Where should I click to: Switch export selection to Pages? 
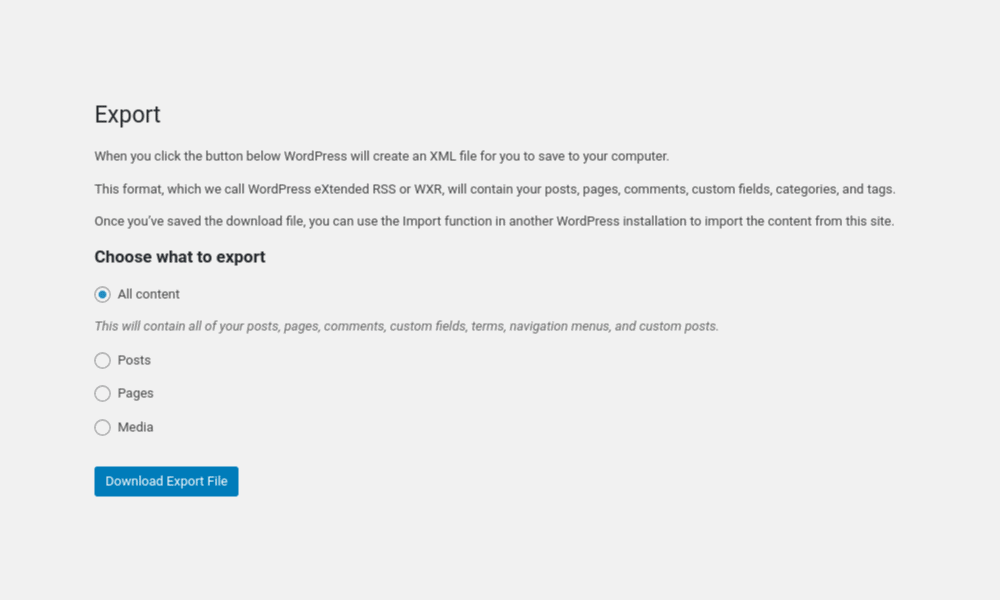click(102, 393)
